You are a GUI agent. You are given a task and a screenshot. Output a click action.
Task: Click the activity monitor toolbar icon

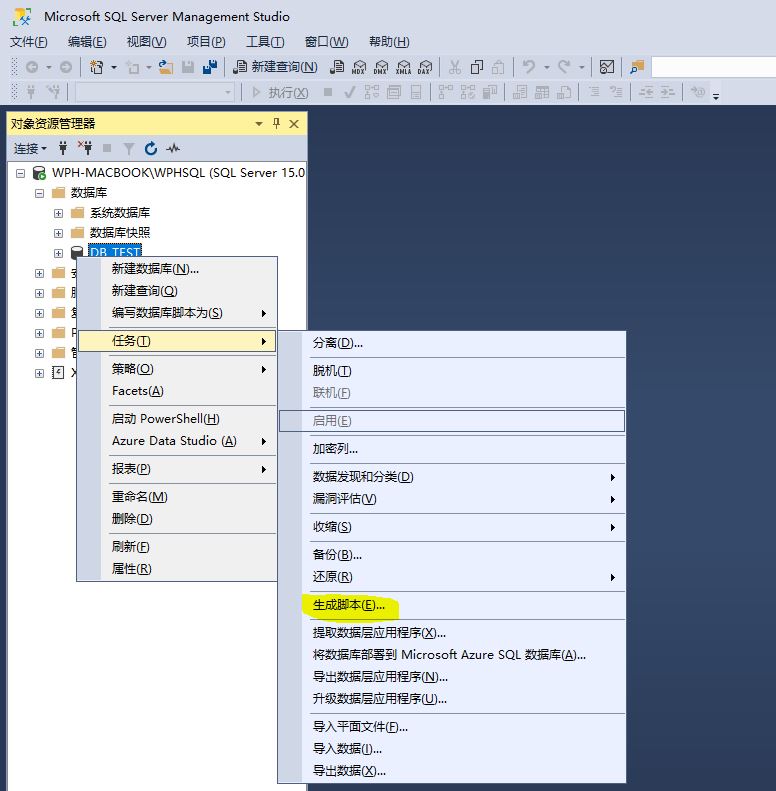[606, 67]
